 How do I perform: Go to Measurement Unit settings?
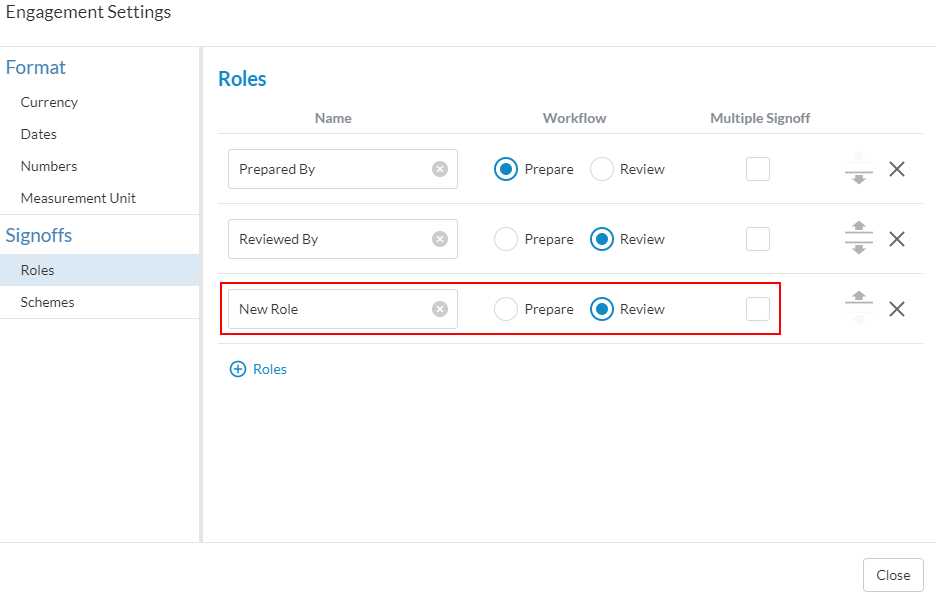click(78, 198)
